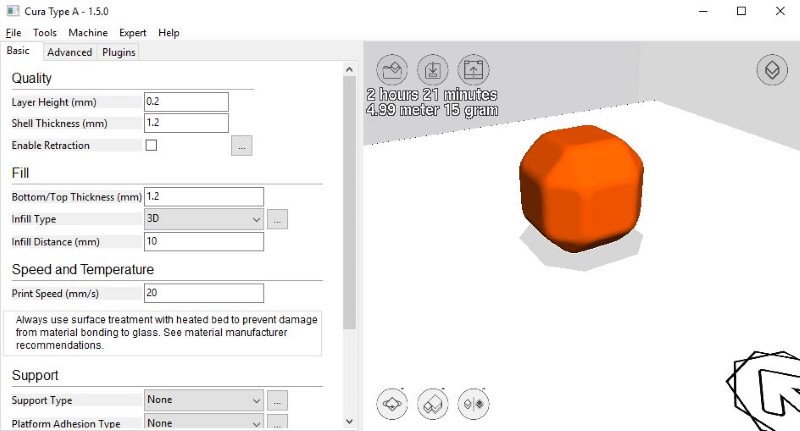Open the File menu
The width and height of the screenshot is (800, 431).
click(x=13, y=33)
